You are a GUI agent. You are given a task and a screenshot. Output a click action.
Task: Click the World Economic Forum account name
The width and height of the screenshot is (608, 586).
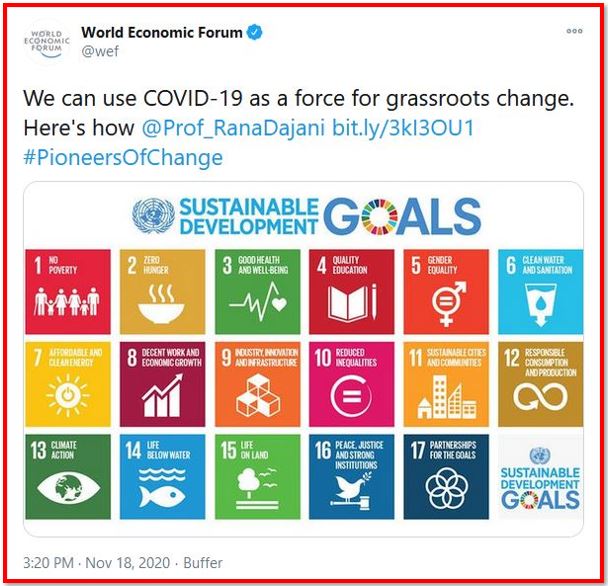[162, 32]
